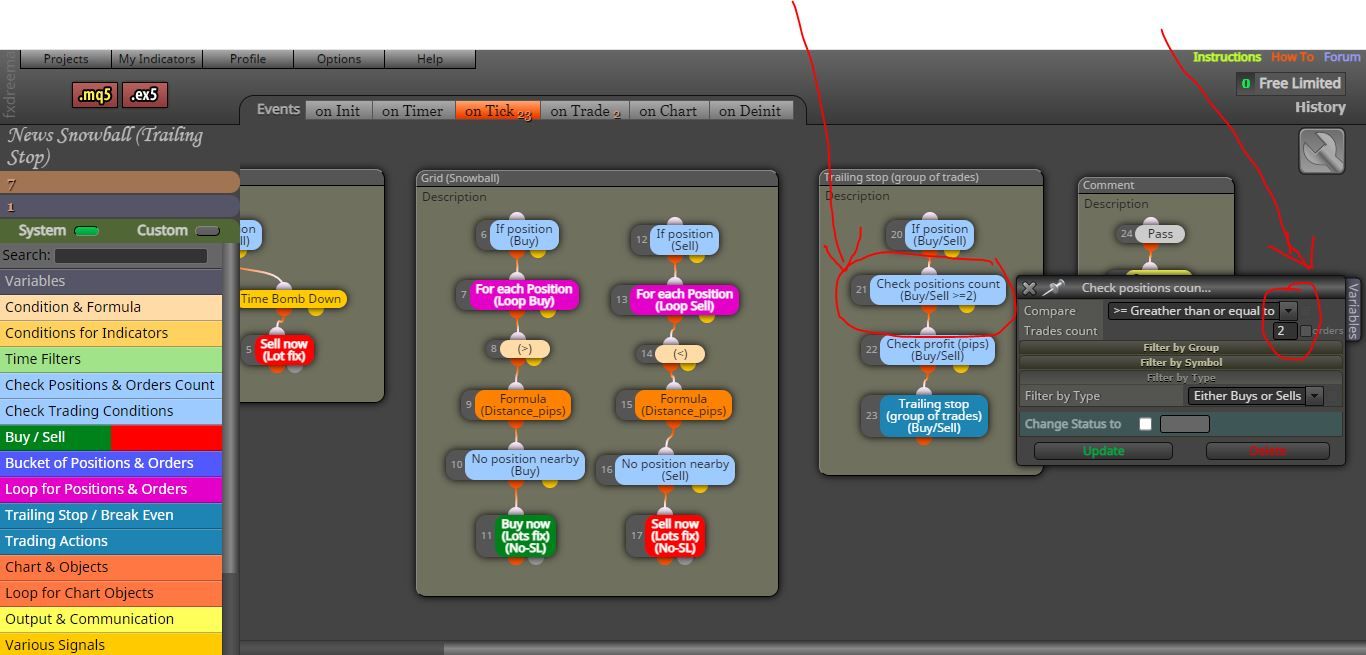Open the Options menu
The image size is (1366, 655).
tap(339, 59)
